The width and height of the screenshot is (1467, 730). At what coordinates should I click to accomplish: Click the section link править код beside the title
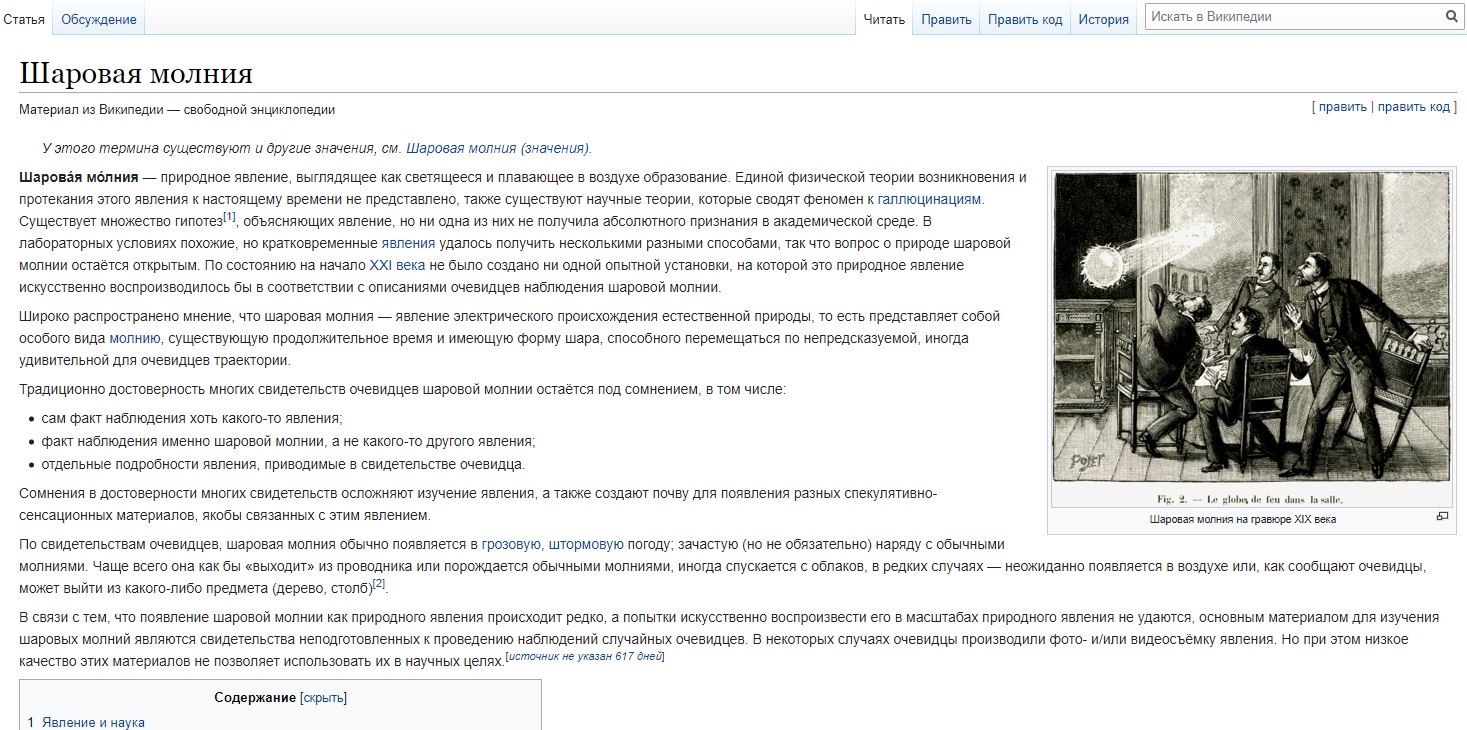[x=1414, y=107]
